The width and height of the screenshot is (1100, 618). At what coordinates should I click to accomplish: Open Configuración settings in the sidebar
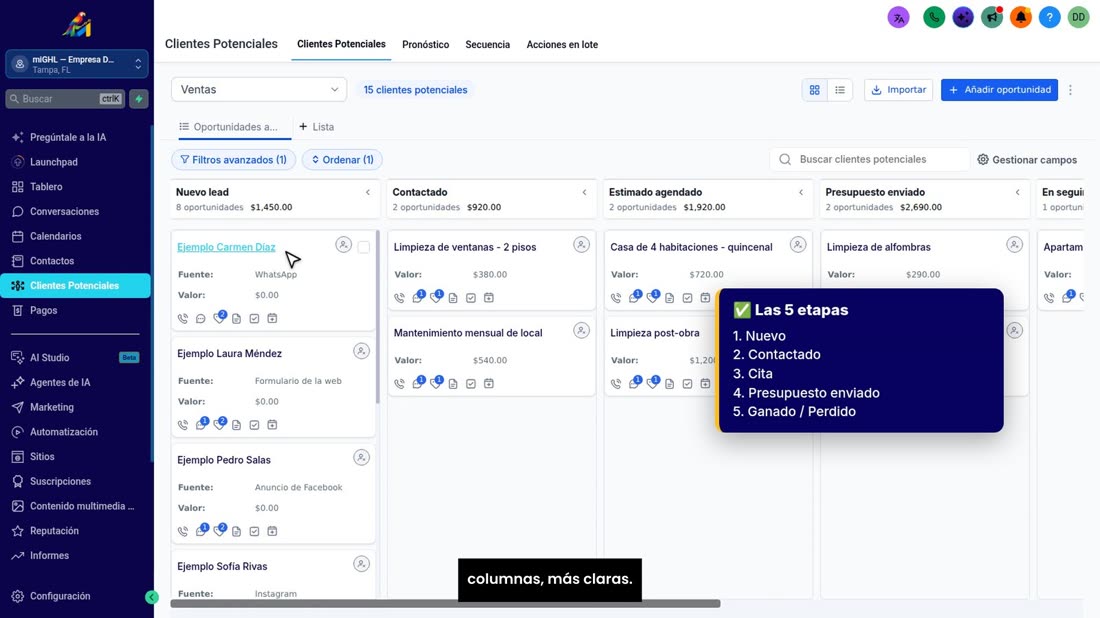point(60,596)
